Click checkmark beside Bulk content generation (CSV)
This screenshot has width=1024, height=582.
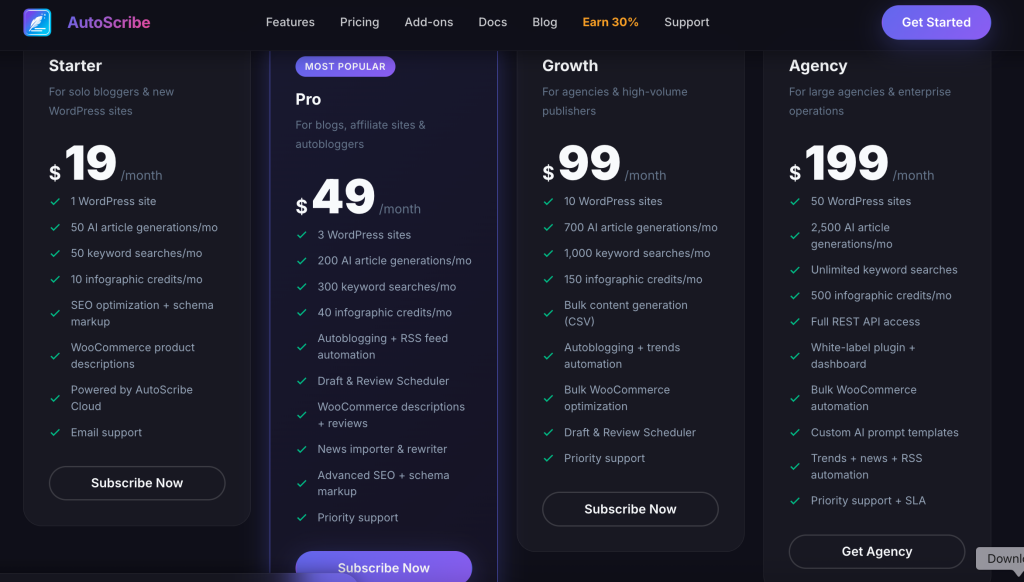pyautogui.click(x=549, y=314)
